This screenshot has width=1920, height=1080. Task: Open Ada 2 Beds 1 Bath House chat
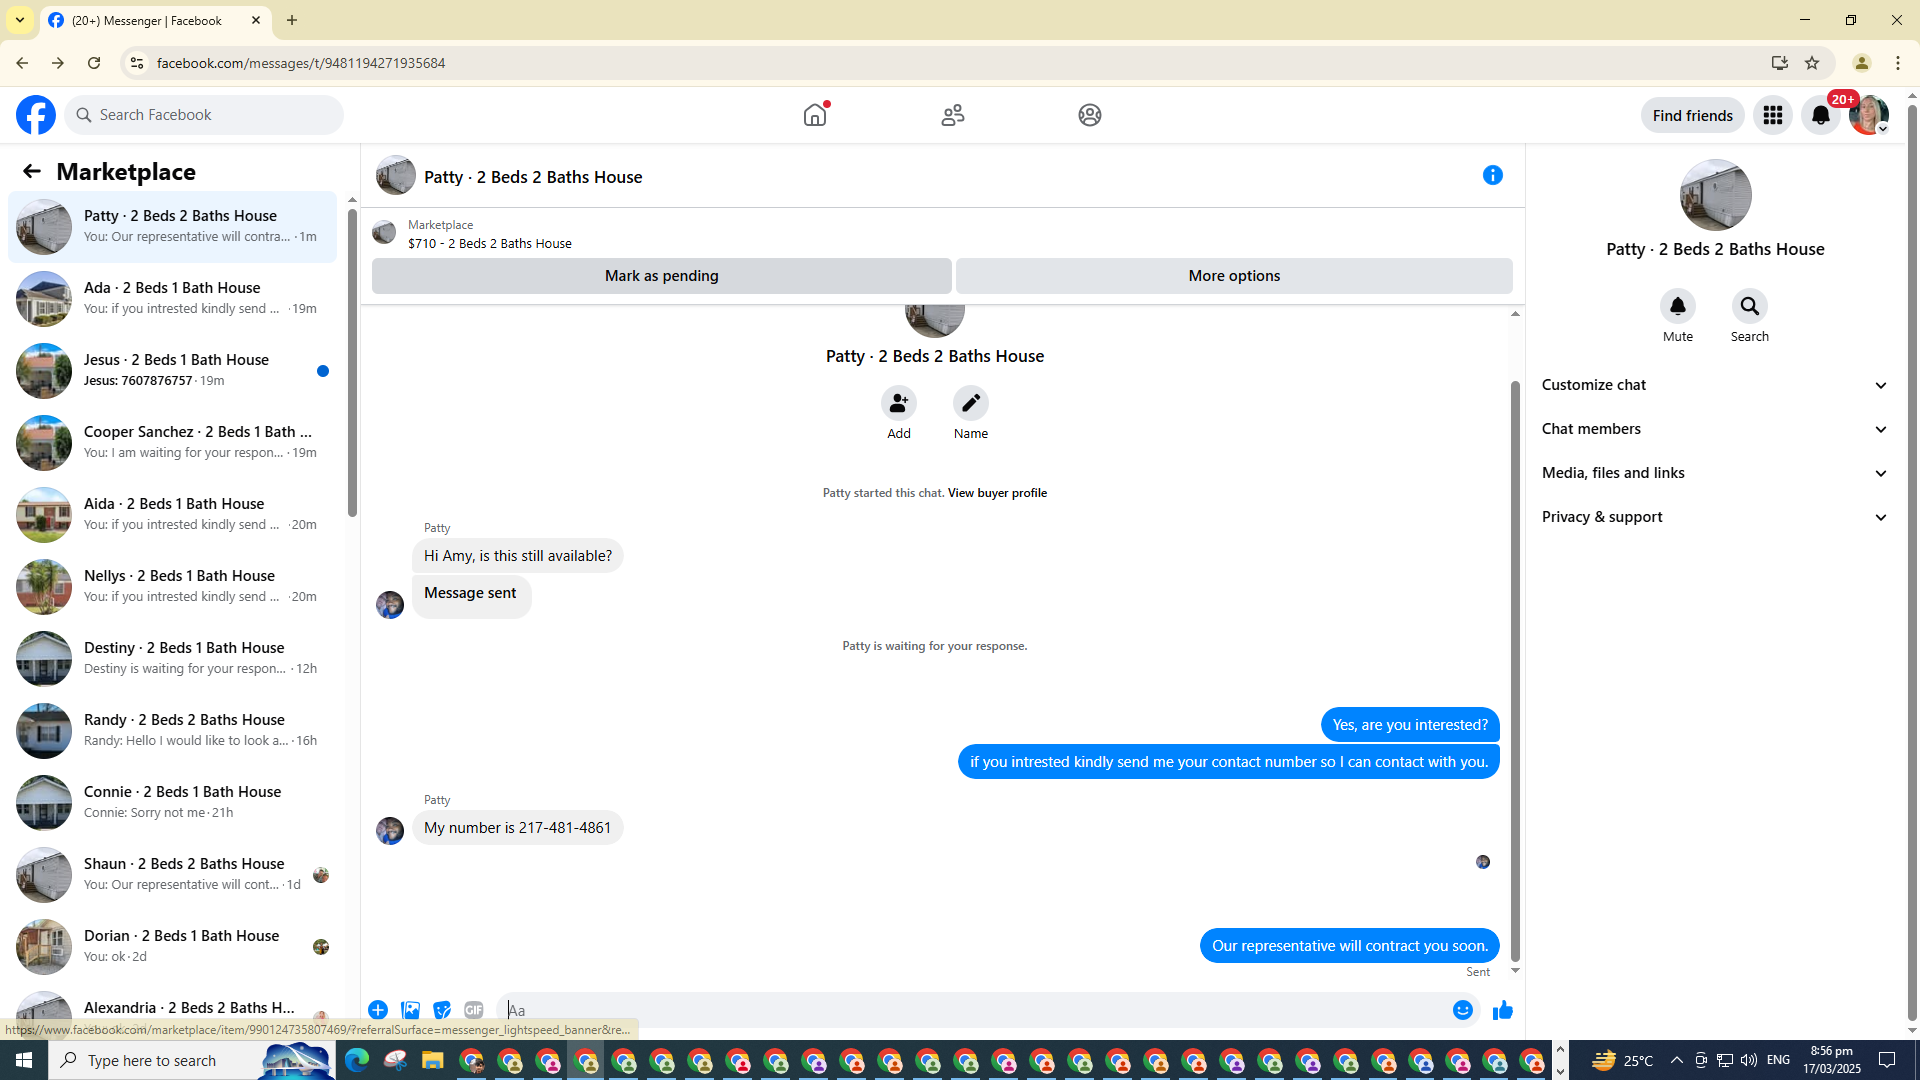click(x=172, y=299)
